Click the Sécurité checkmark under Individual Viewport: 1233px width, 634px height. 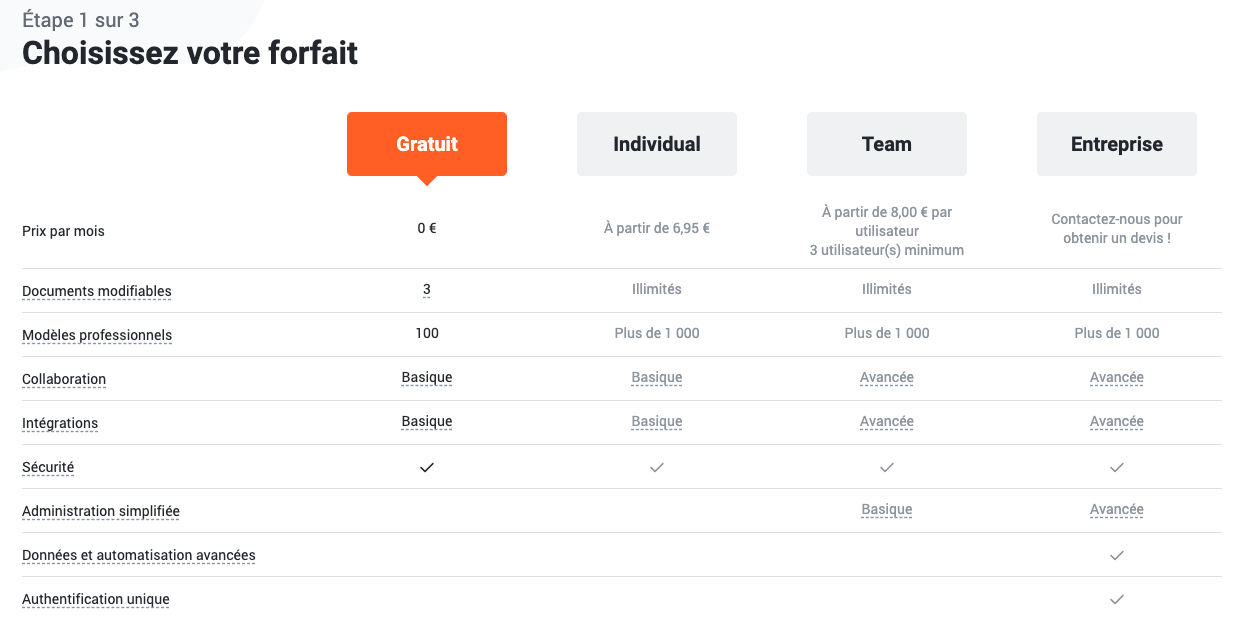point(657,467)
